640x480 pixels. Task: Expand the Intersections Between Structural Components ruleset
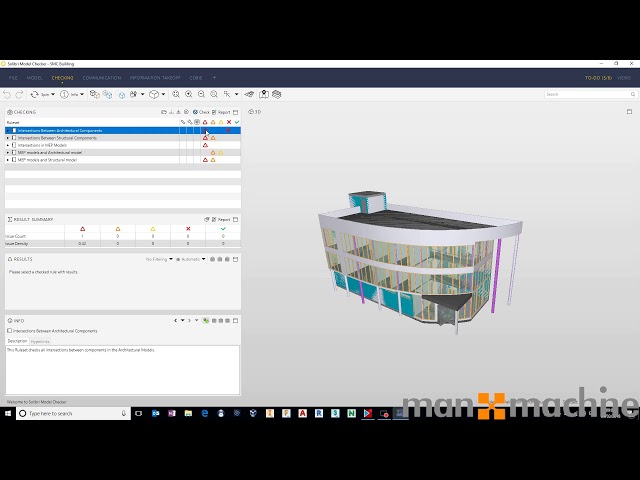(8, 138)
